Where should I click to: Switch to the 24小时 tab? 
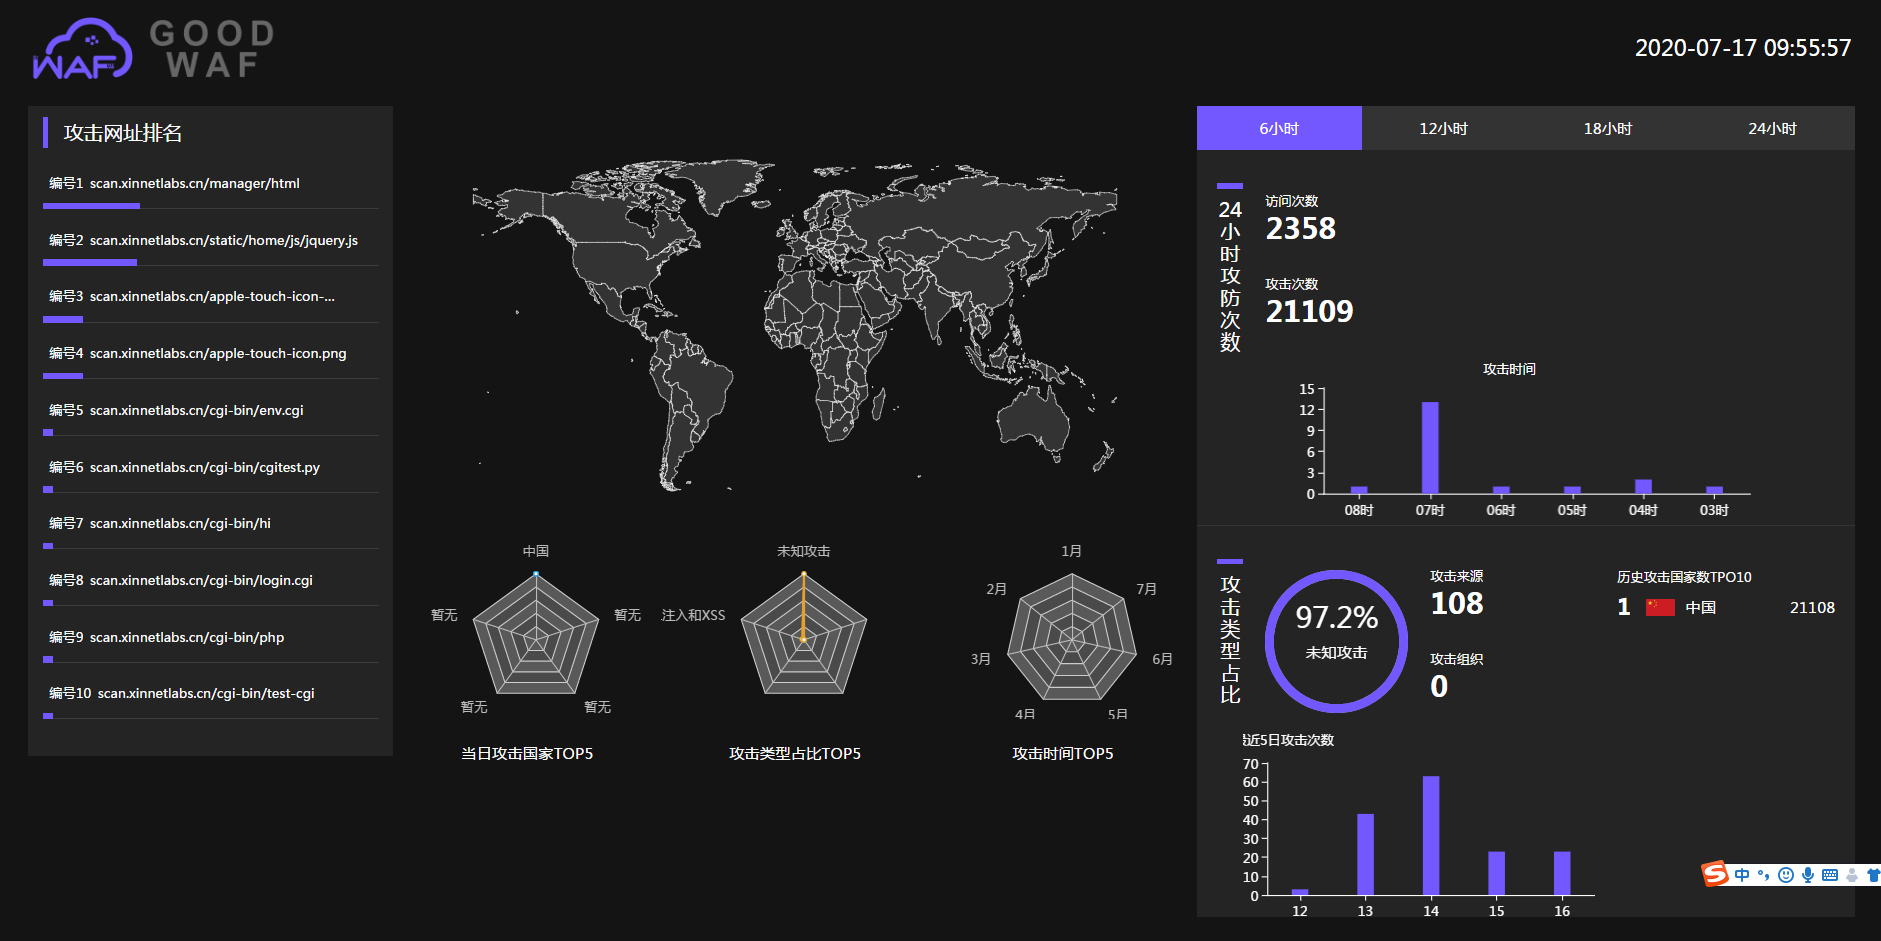coord(1772,128)
